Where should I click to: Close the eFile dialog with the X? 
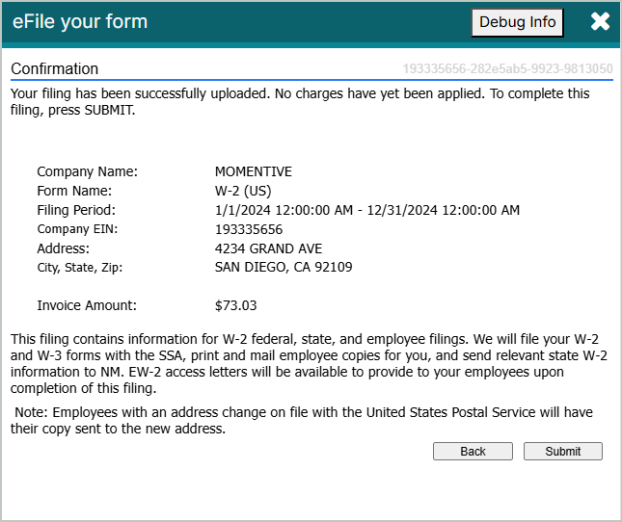point(600,22)
